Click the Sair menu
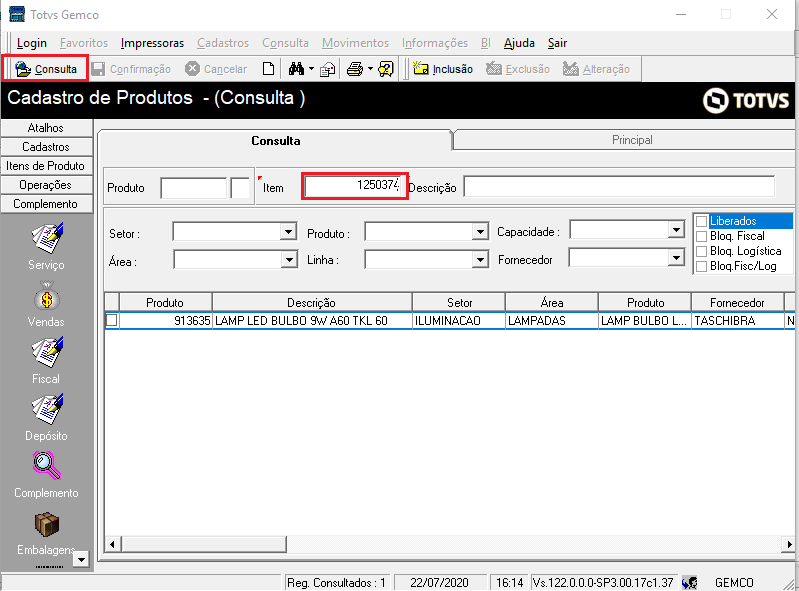 click(x=557, y=43)
